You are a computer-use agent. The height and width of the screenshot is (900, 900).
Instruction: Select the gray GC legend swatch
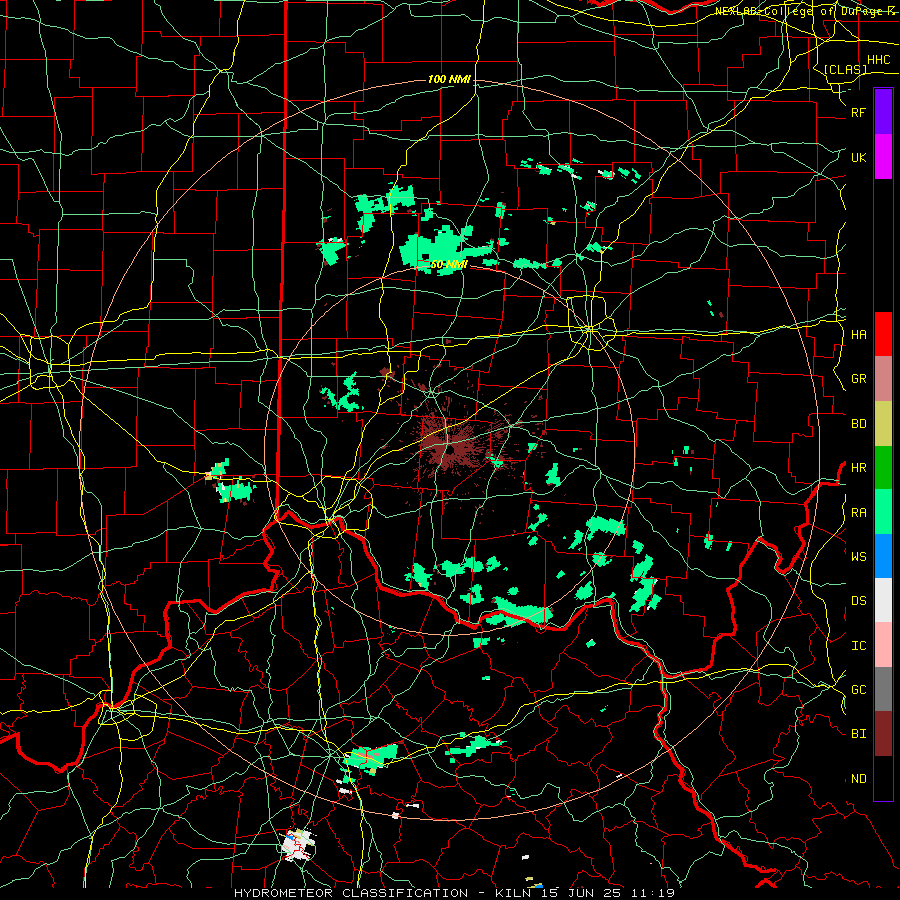(x=883, y=689)
